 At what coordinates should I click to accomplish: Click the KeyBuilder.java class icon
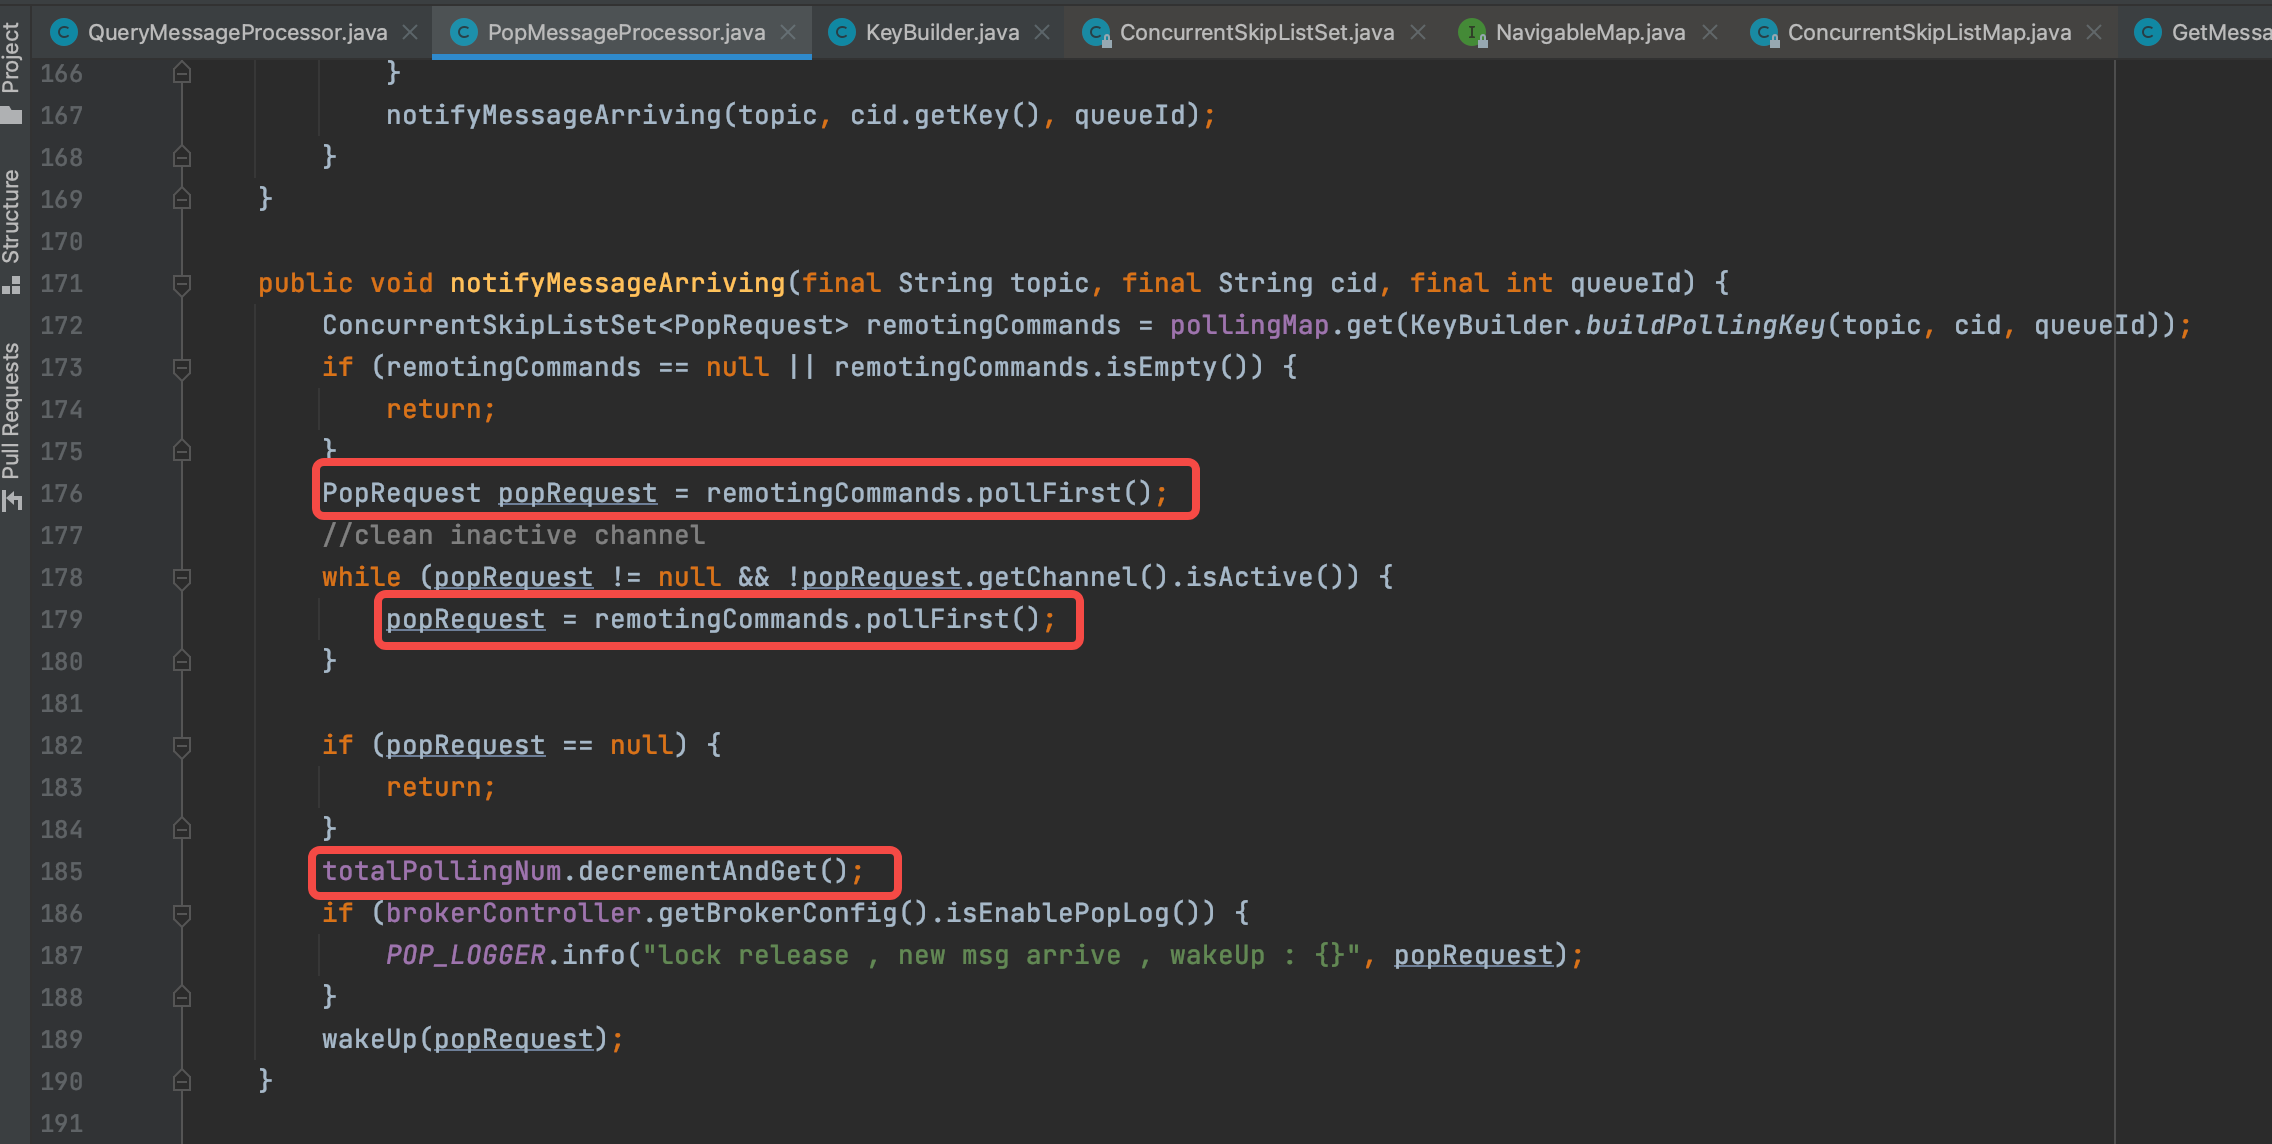842,32
